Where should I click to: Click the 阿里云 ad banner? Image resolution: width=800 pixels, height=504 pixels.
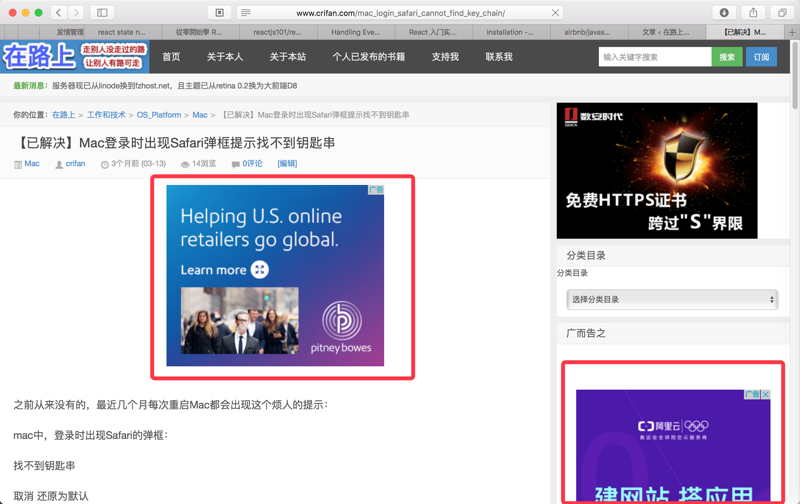point(673,449)
